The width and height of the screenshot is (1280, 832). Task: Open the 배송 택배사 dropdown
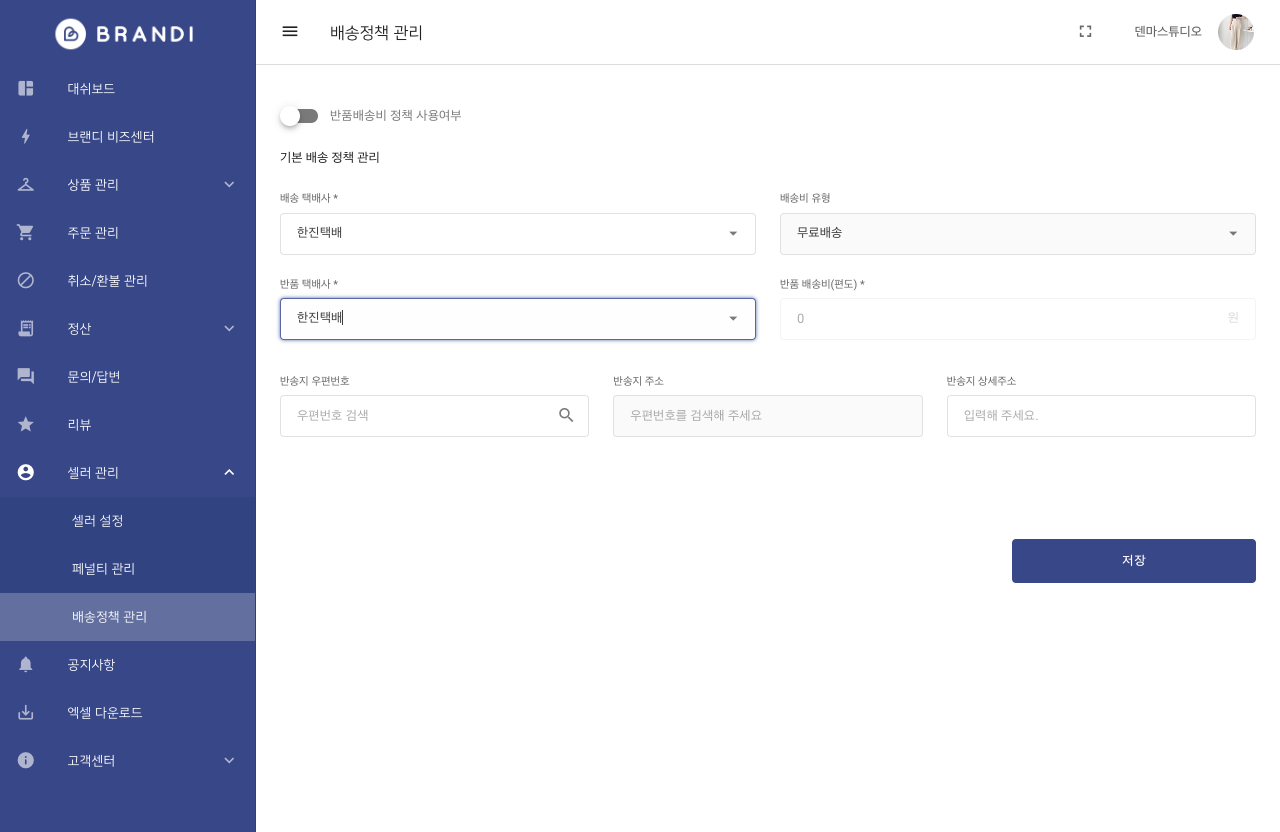(x=518, y=233)
